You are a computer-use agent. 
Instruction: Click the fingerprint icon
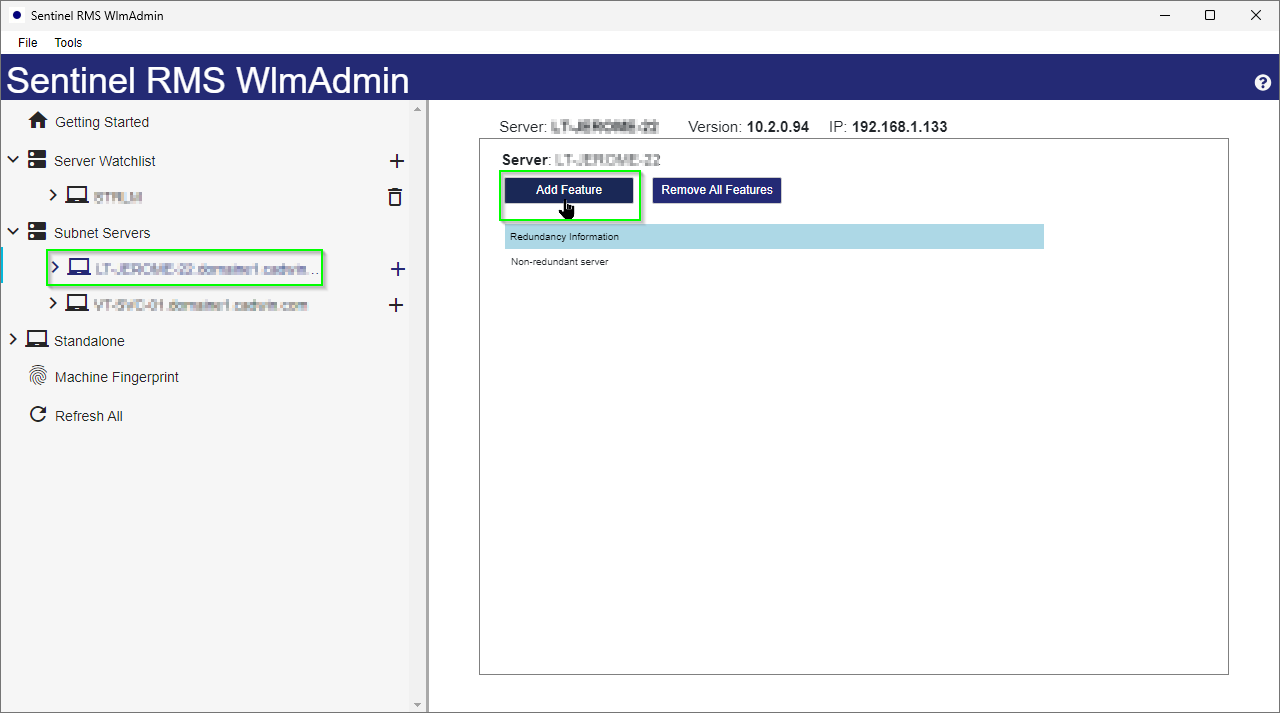pos(38,376)
